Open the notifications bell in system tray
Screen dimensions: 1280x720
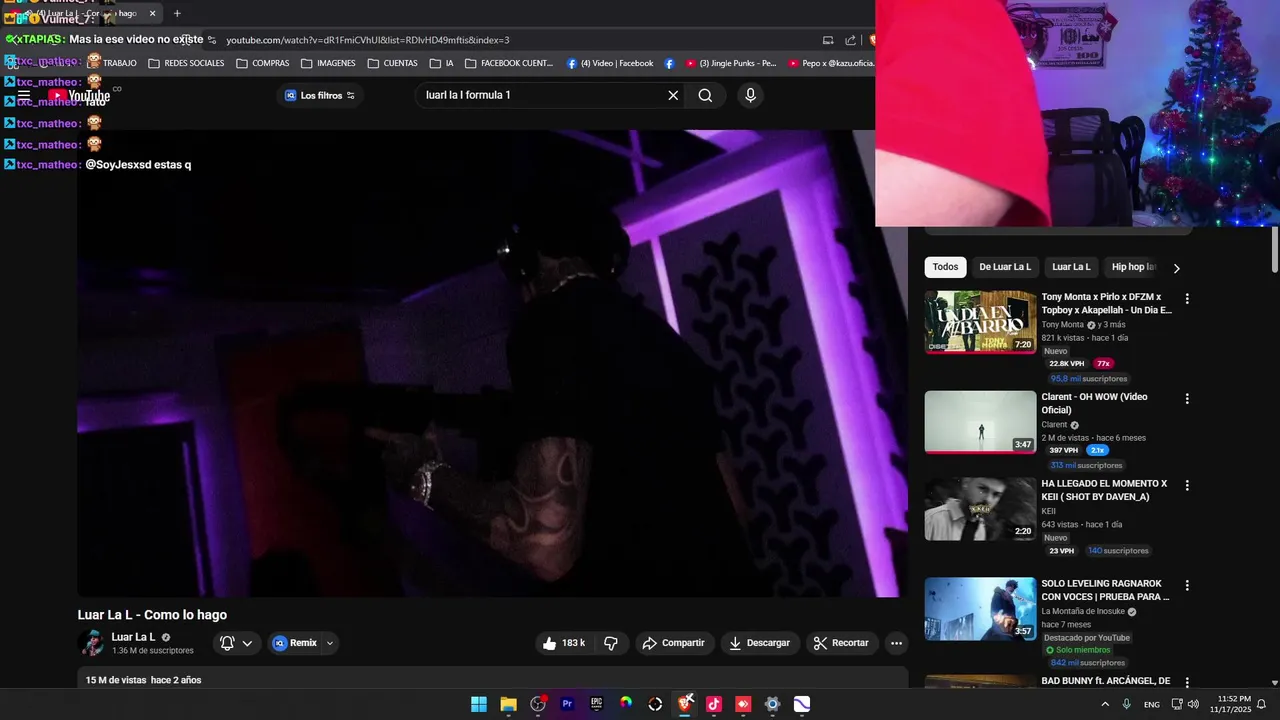click(x=1261, y=704)
